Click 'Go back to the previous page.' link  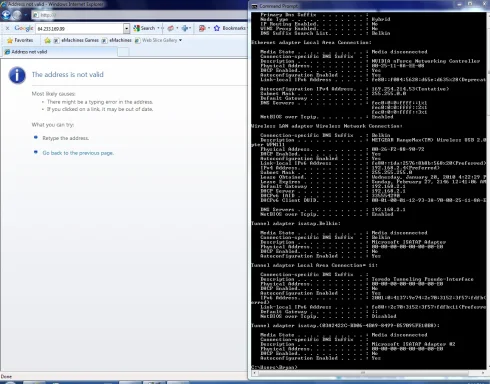point(78,153)
